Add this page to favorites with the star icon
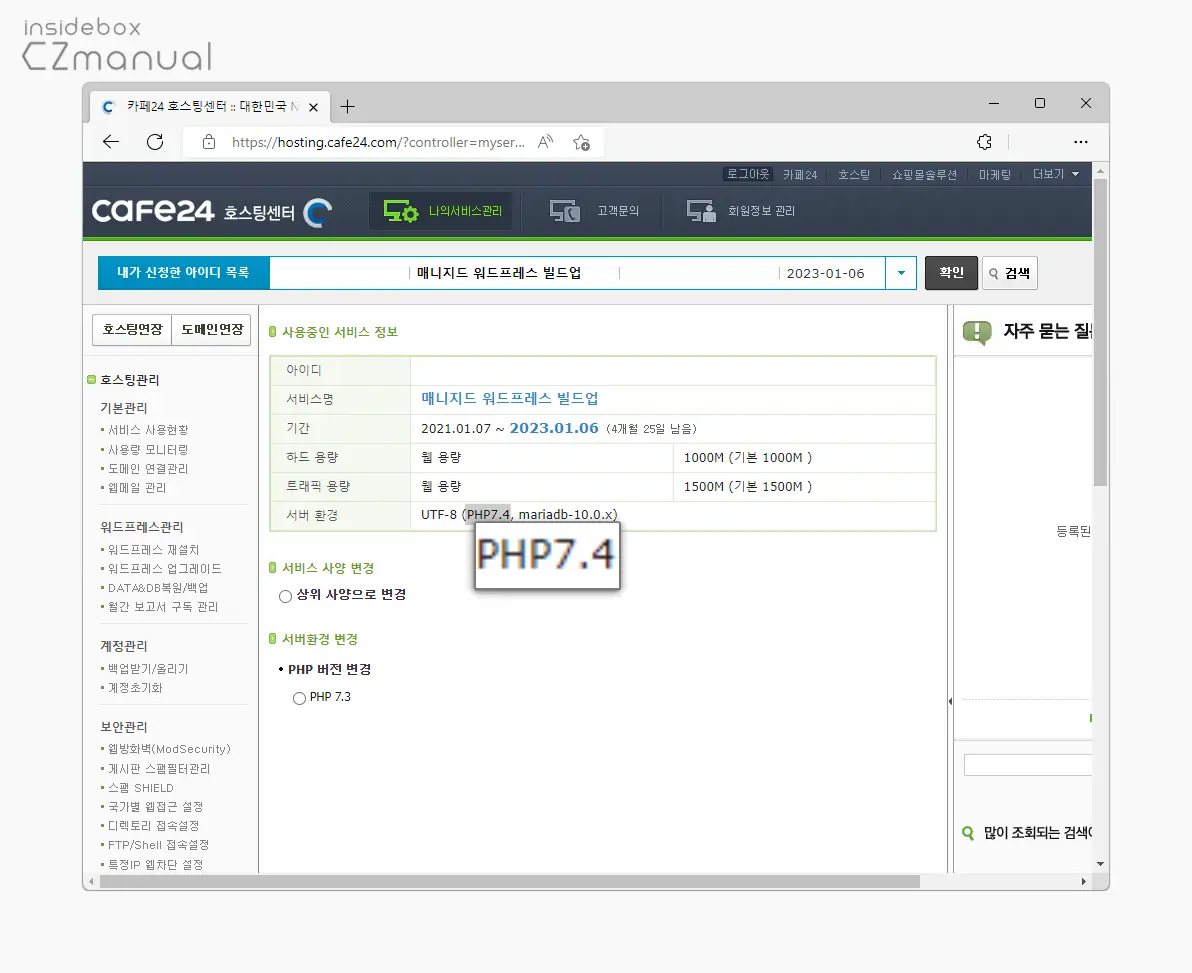Viewport: 1192px width, 973px height. tap(582, 142)
